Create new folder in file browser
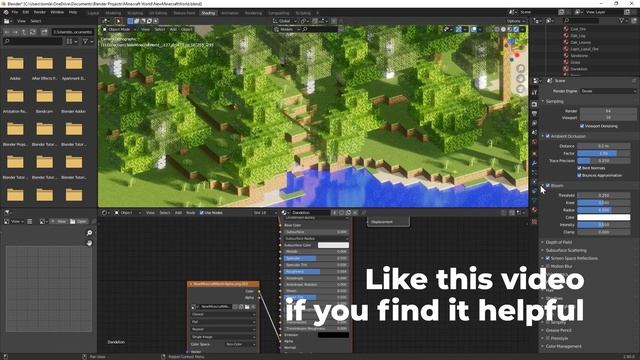640x360 pixels. [x=44, y=32]
